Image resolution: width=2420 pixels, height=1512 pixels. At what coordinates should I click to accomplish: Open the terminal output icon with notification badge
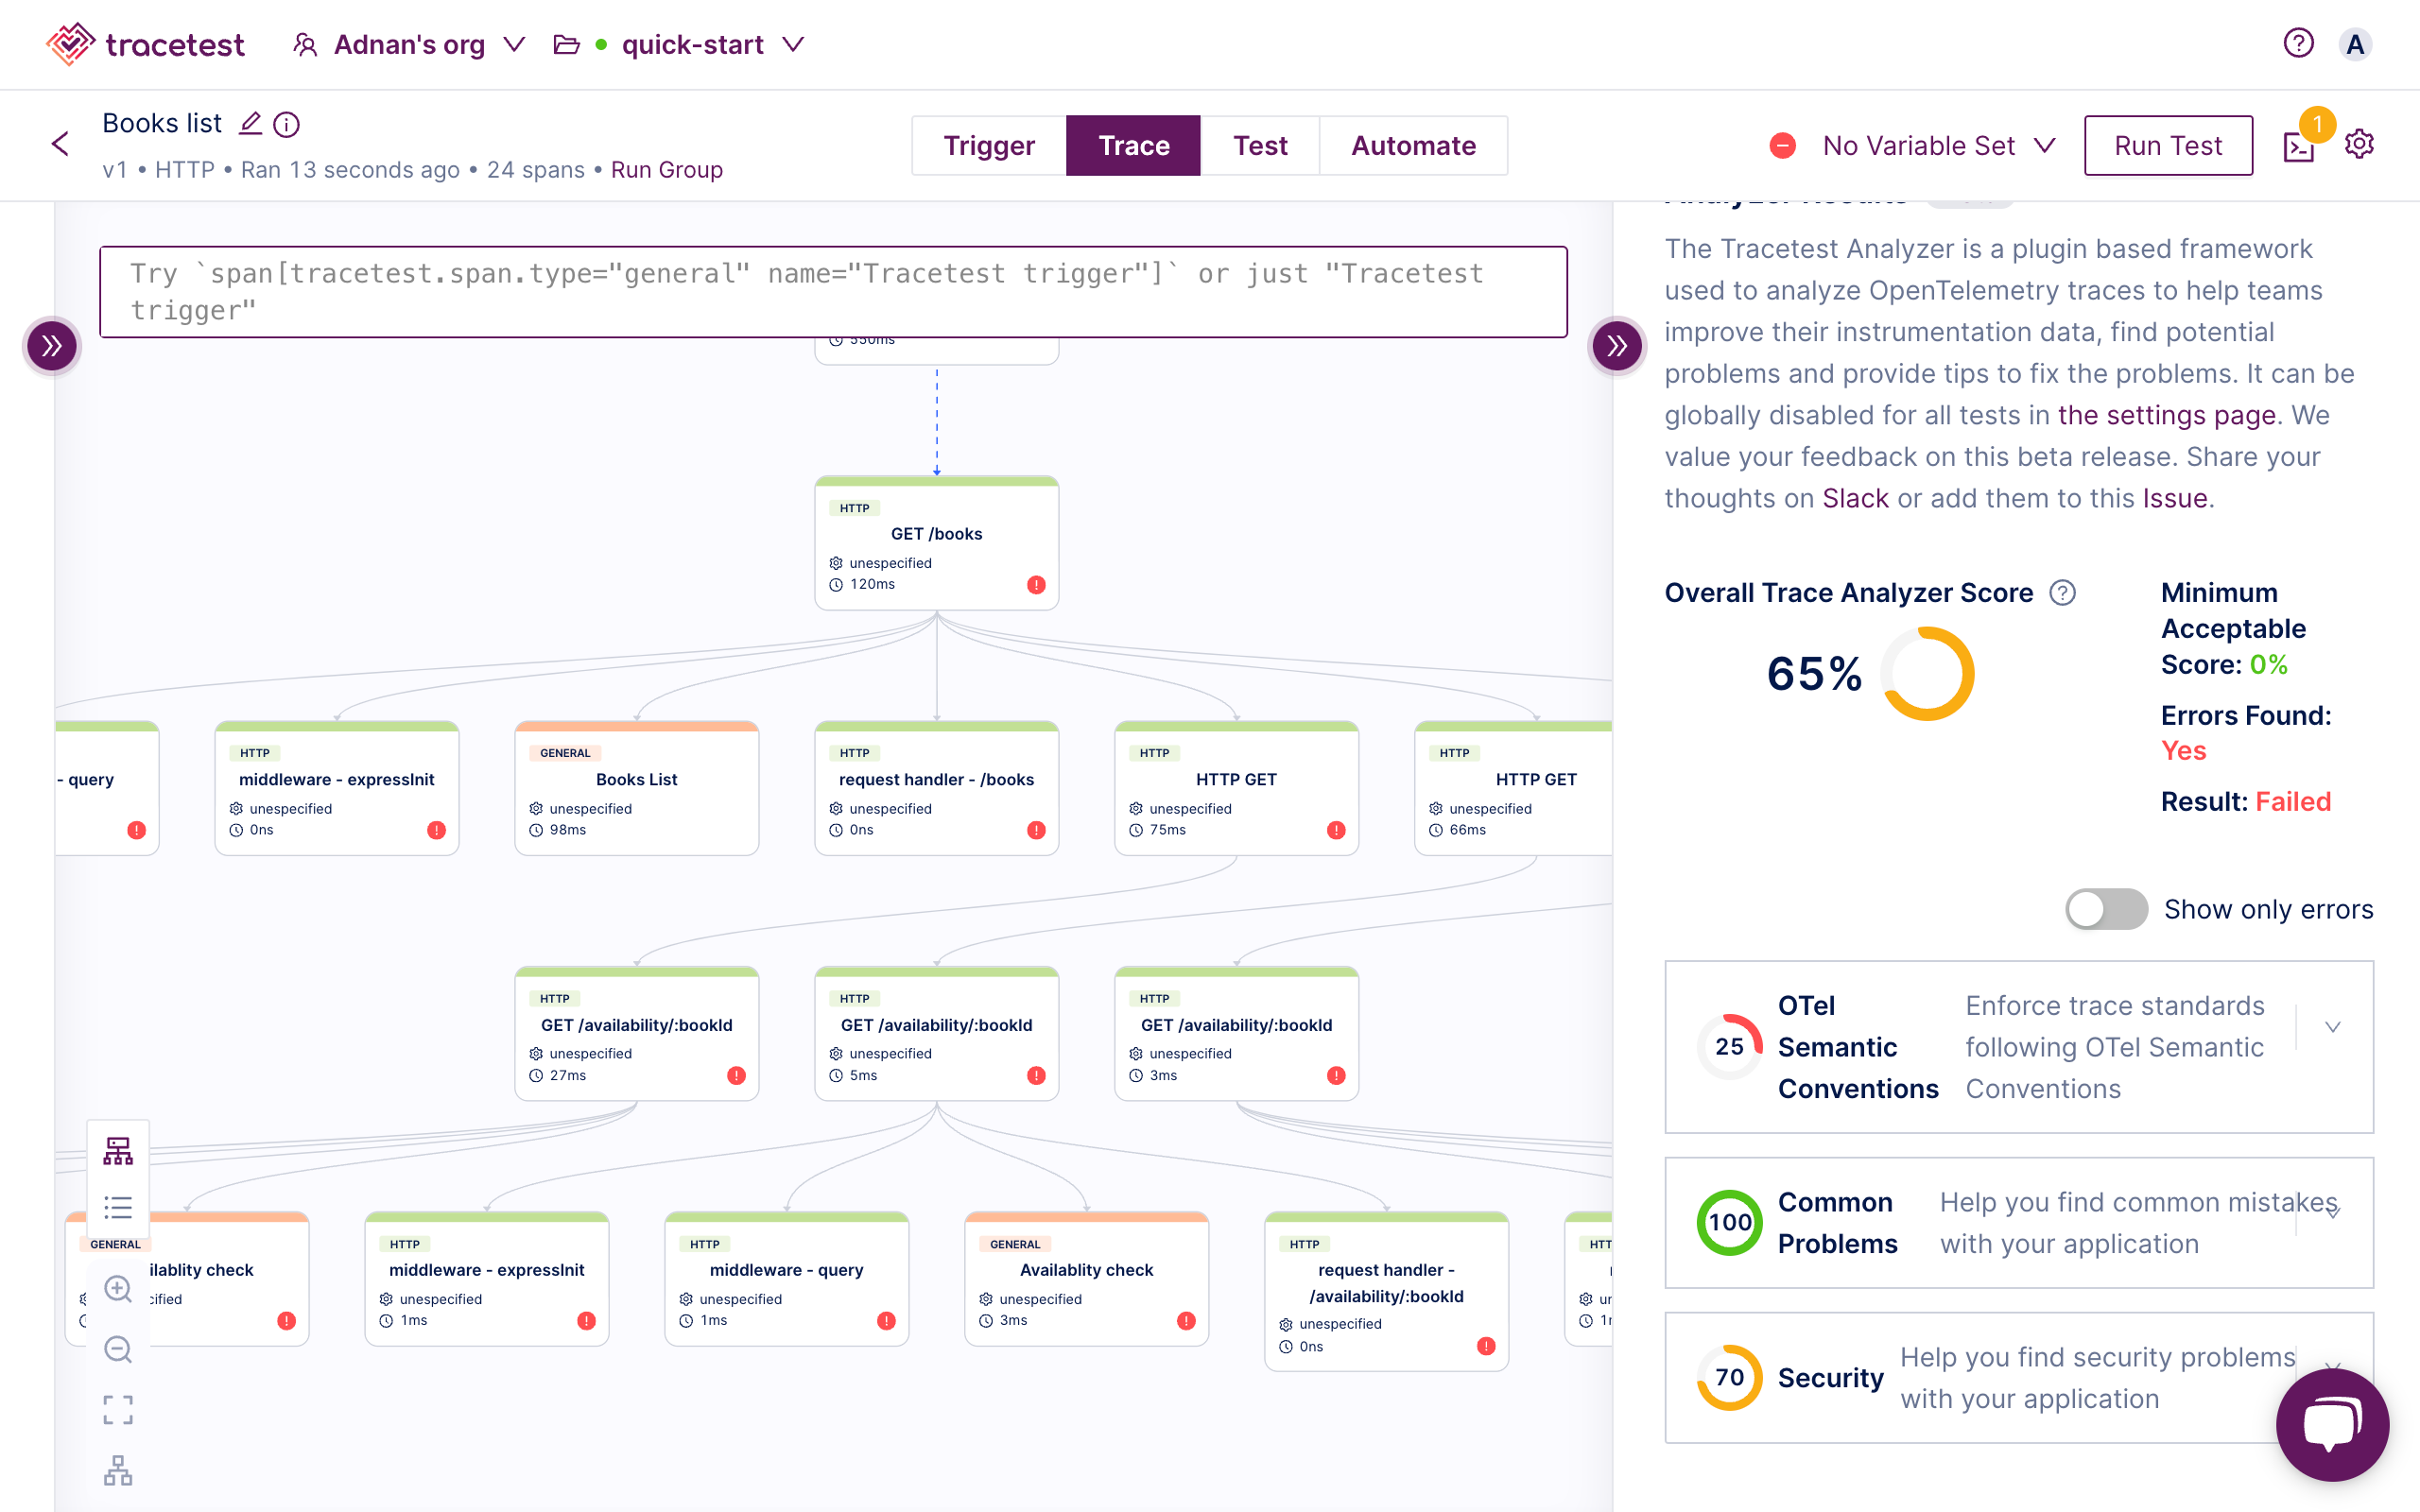2299,147
